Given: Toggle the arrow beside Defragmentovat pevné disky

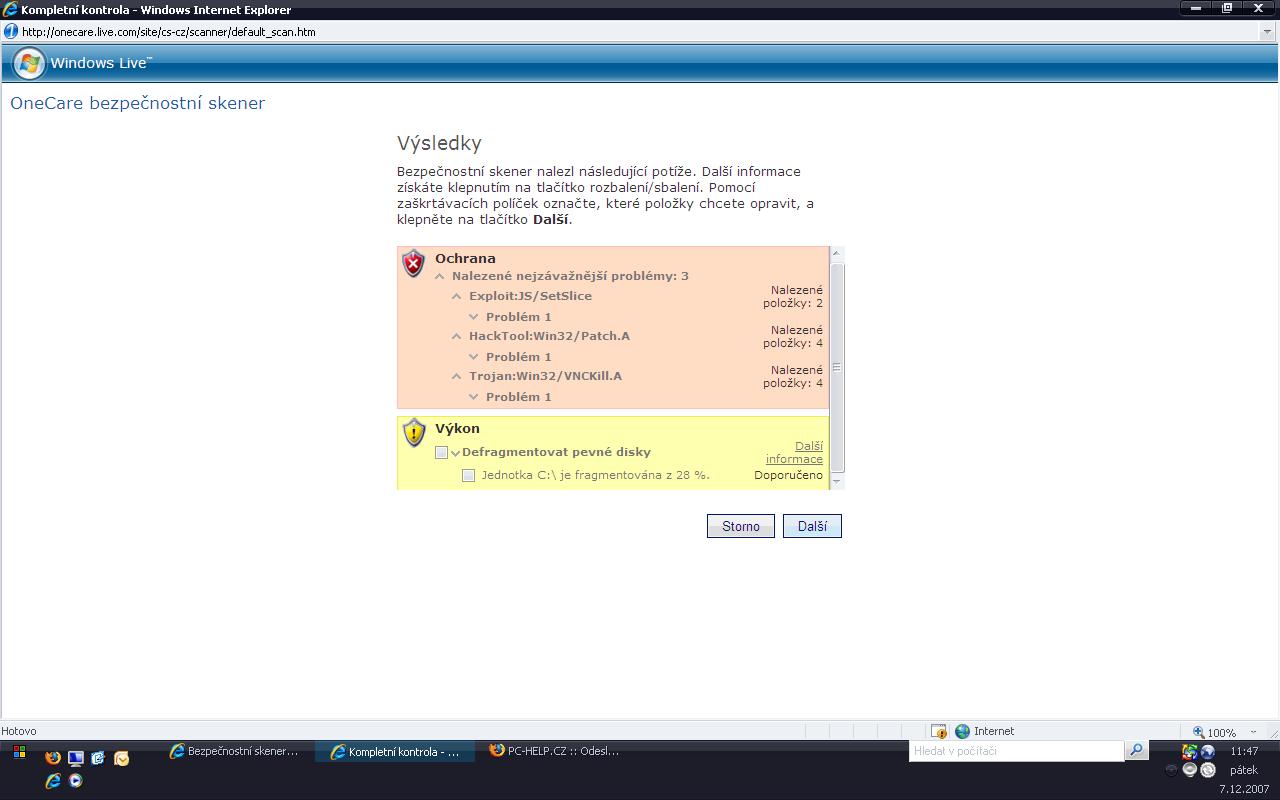Looking at the screenshot, I should 455,453.
